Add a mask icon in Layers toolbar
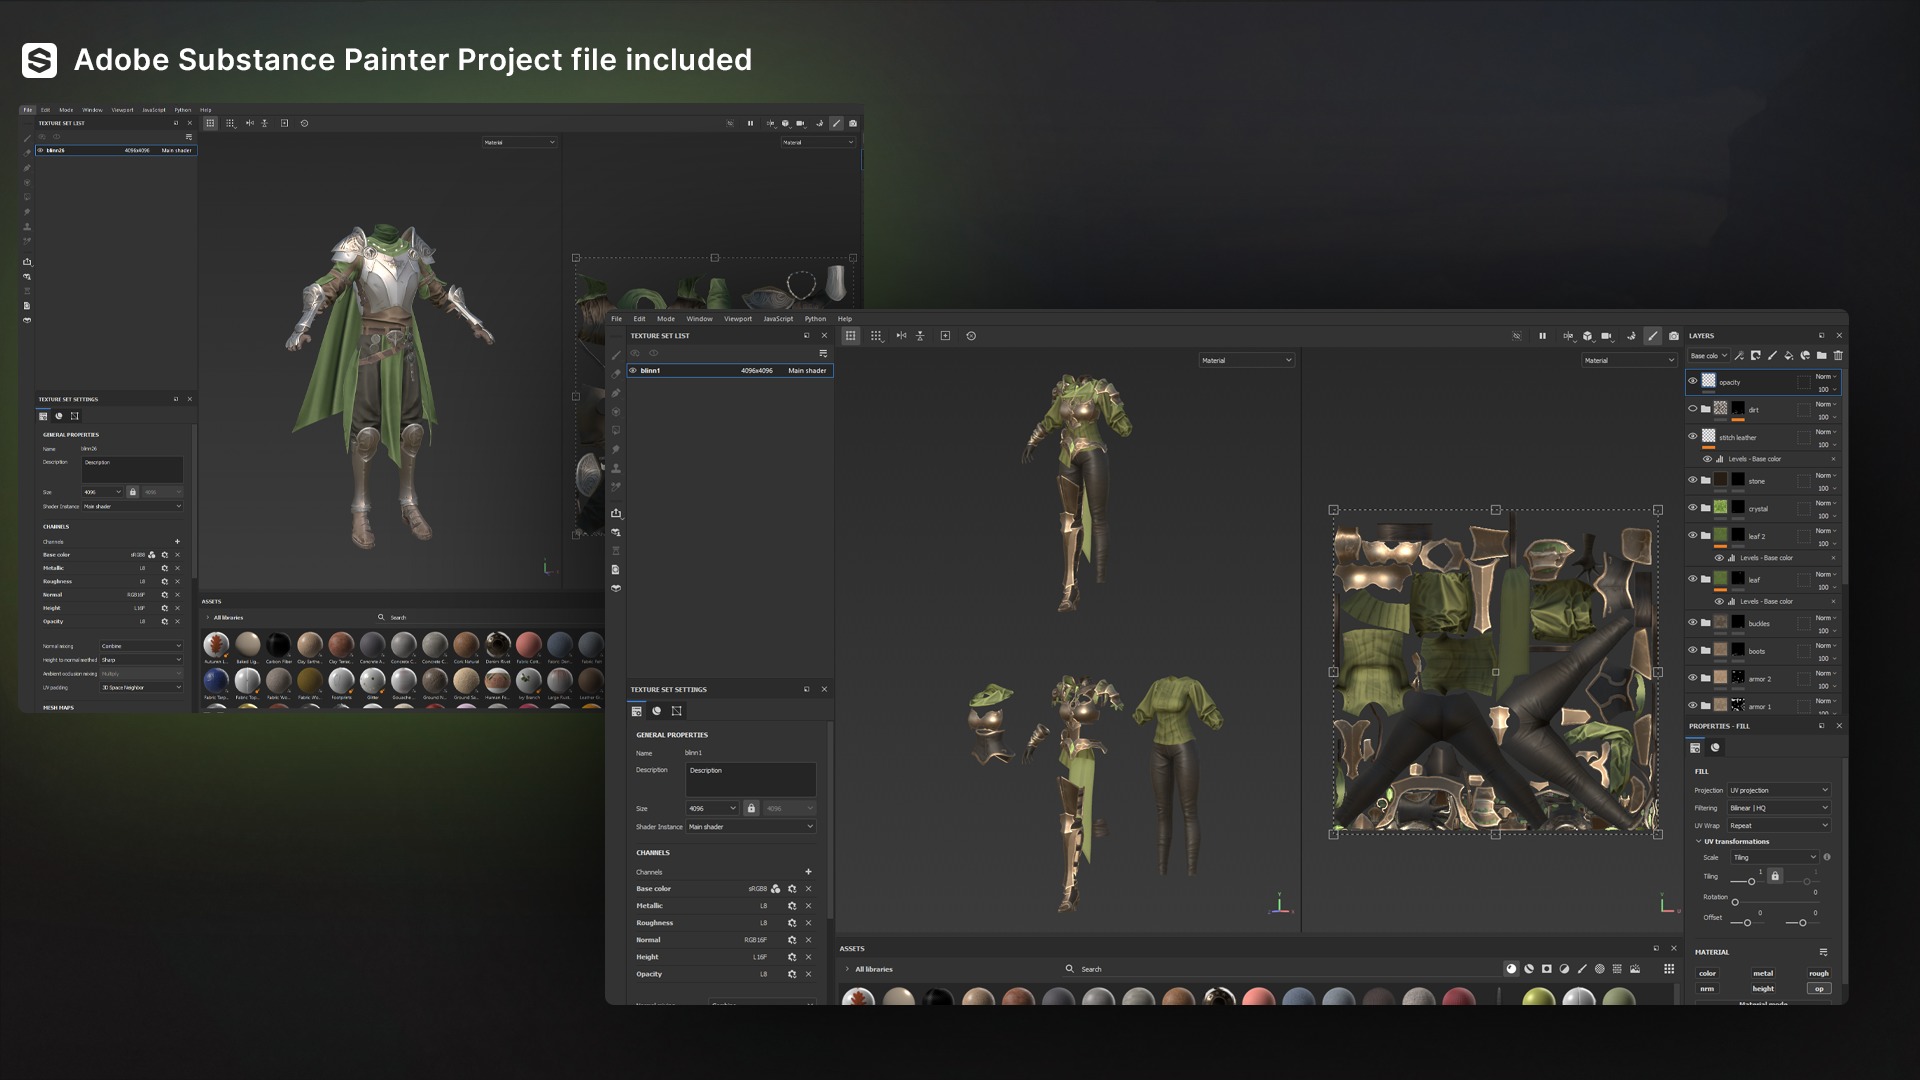Image resolution: width=1920 pixels, height=1080 pixels. click(1756, 355)
